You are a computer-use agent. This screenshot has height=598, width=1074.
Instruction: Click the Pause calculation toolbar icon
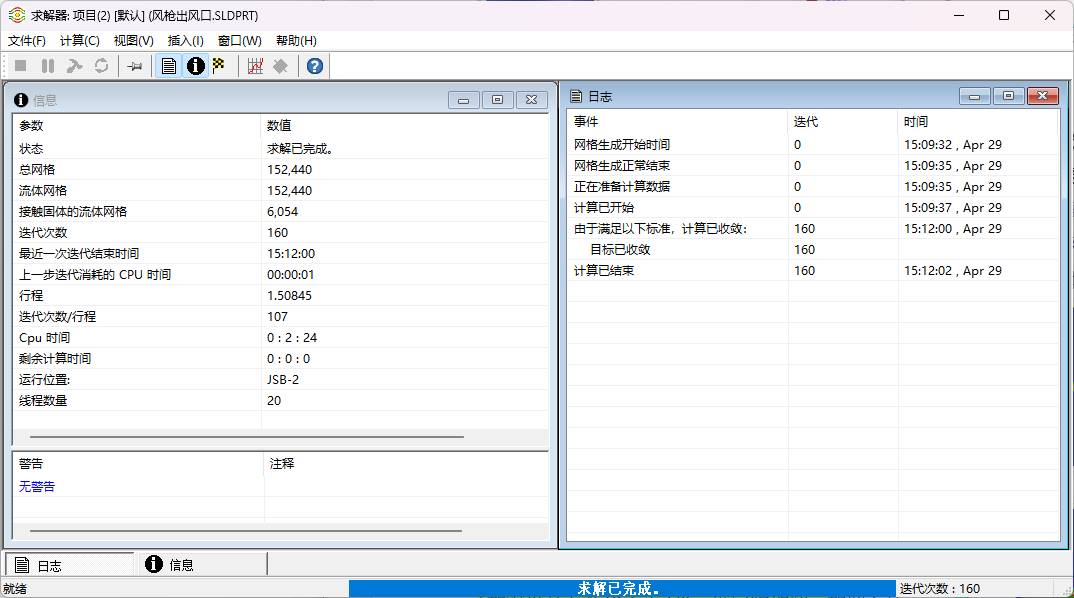tap(47, 66)
